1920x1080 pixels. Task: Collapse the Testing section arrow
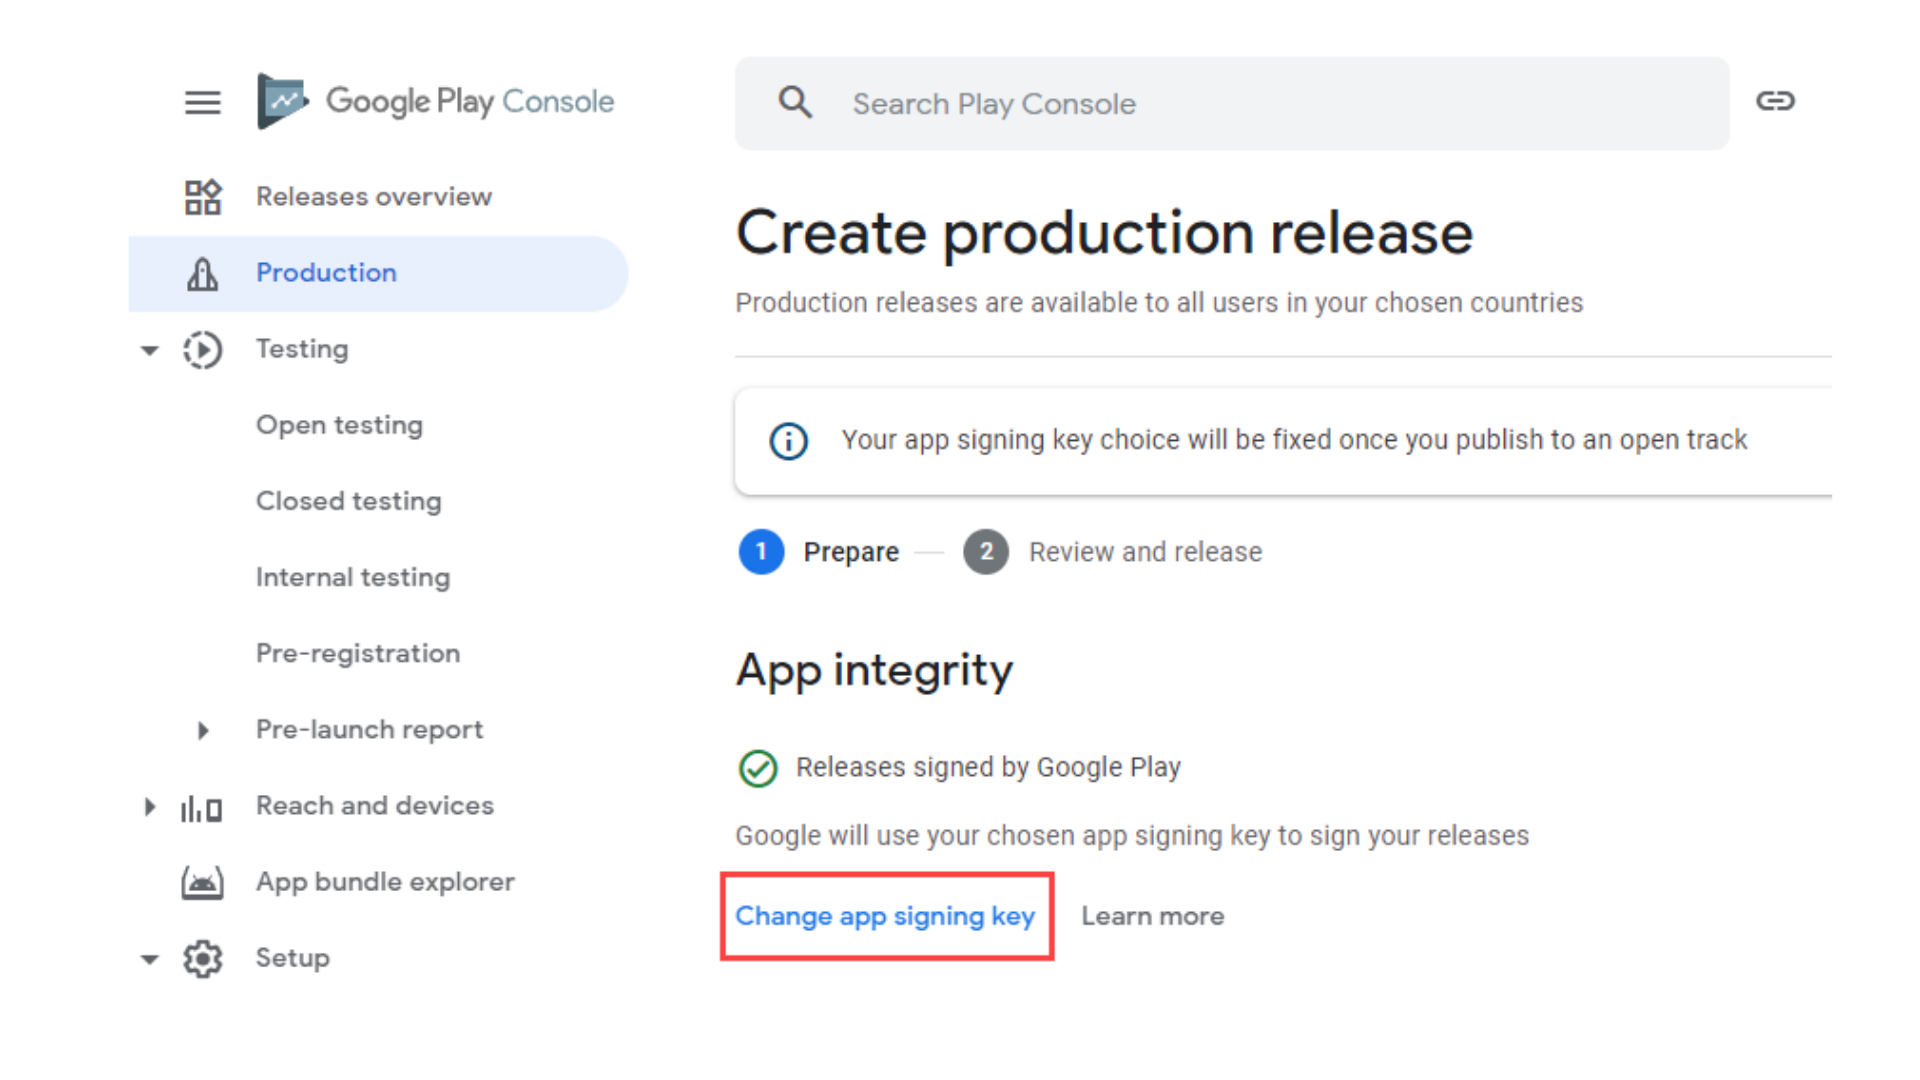(150, 350)
